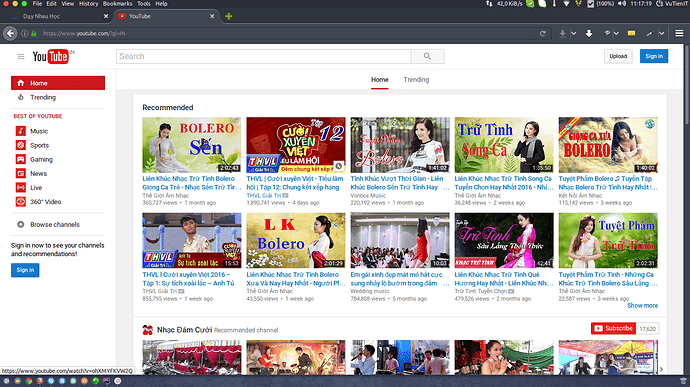690x387 pixels.
Task: Click the Nhạc Đám Cưới channel avatar
Action: click(x=147, y=330)
